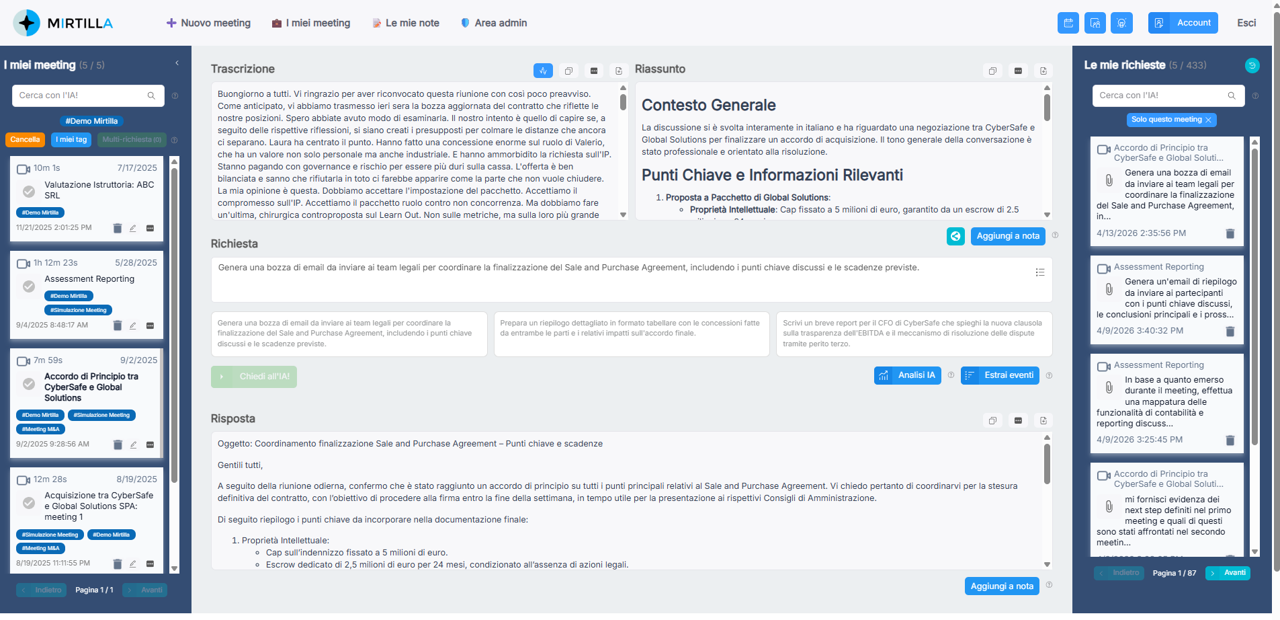Select the audio waveform icon above the Trascrizione
The width and height of the screenshot is (1280, 620).
click(542, 70)
